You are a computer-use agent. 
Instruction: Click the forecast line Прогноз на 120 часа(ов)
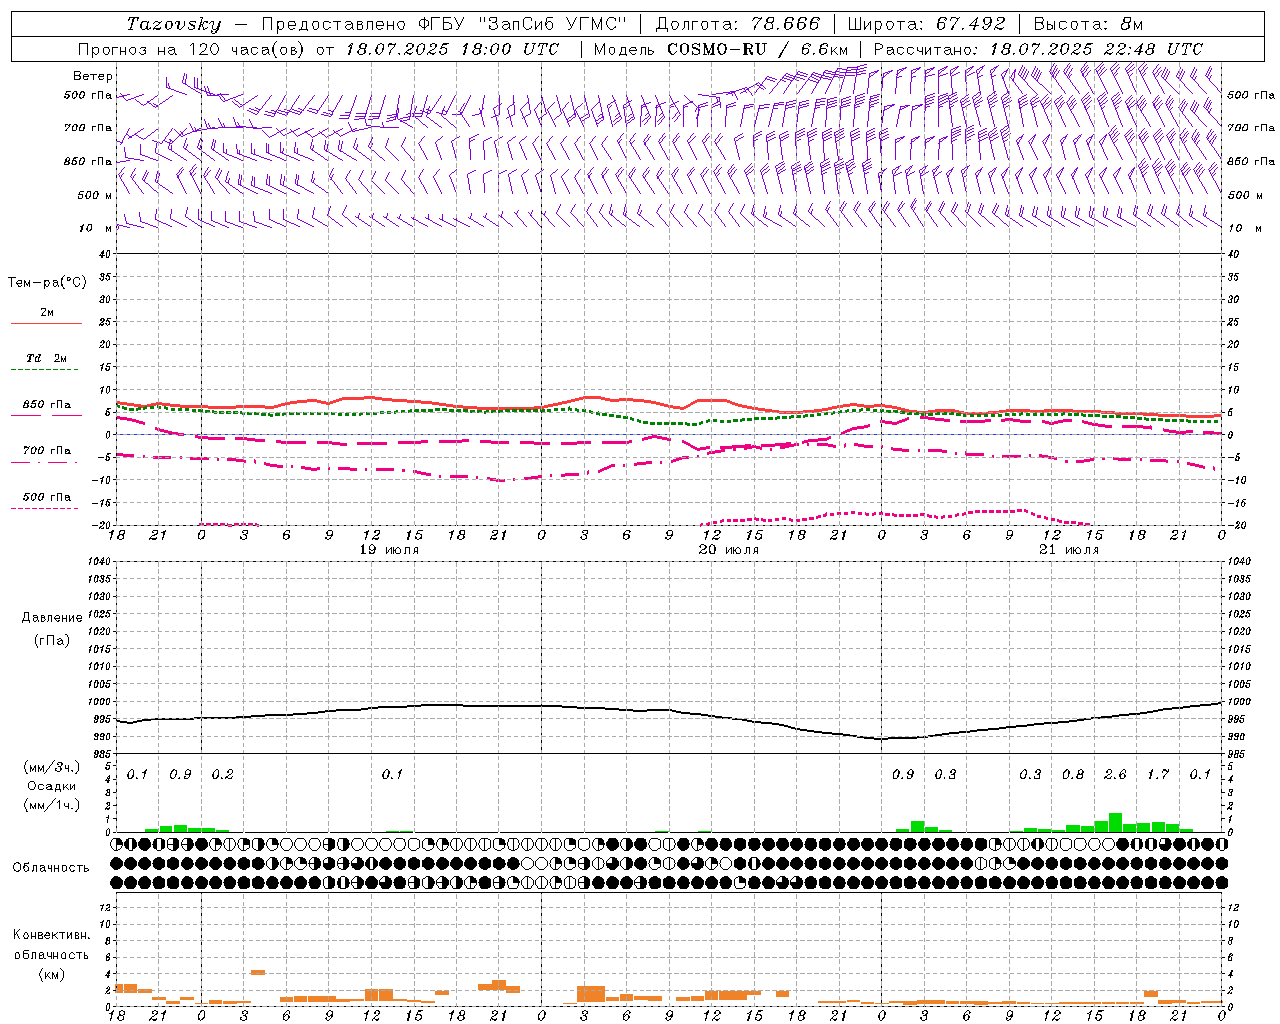pyautogui.click(x=191, y=49)
